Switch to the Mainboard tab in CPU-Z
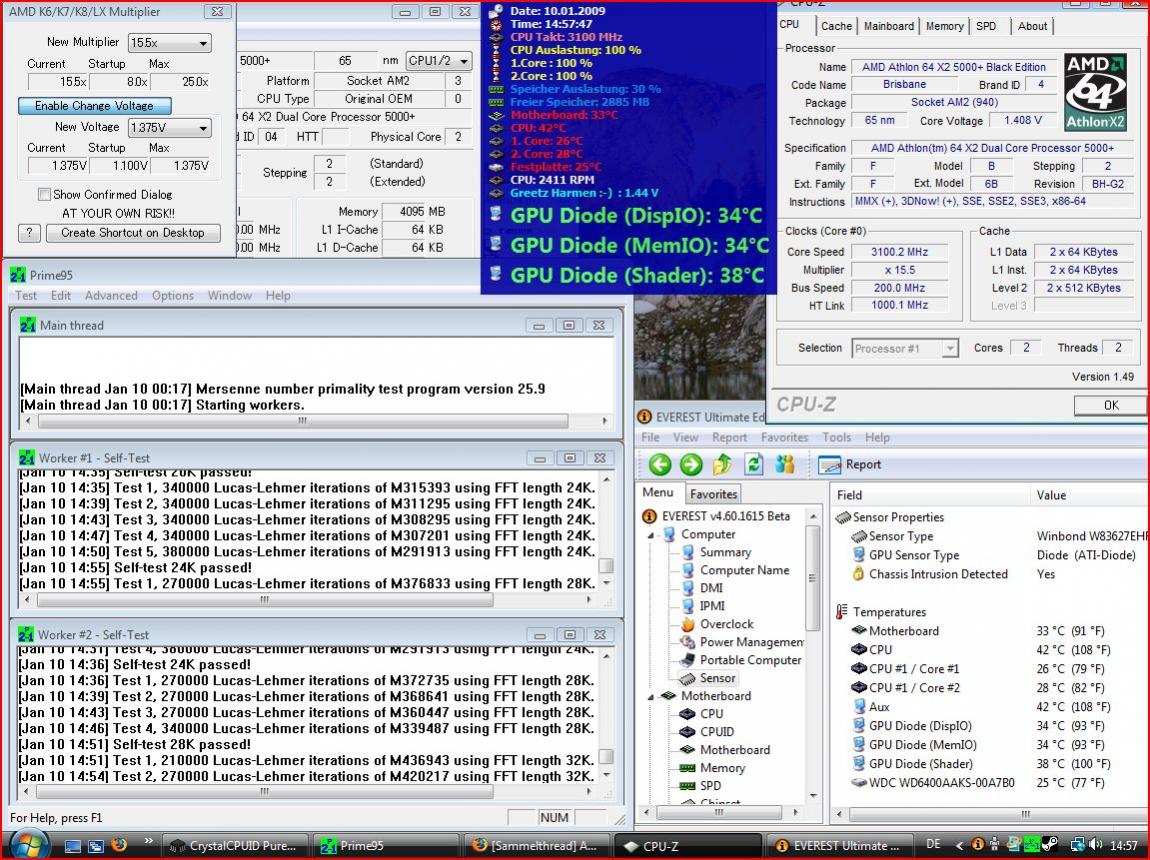This screenshot has height=860, width=1150. click(888, 26)
